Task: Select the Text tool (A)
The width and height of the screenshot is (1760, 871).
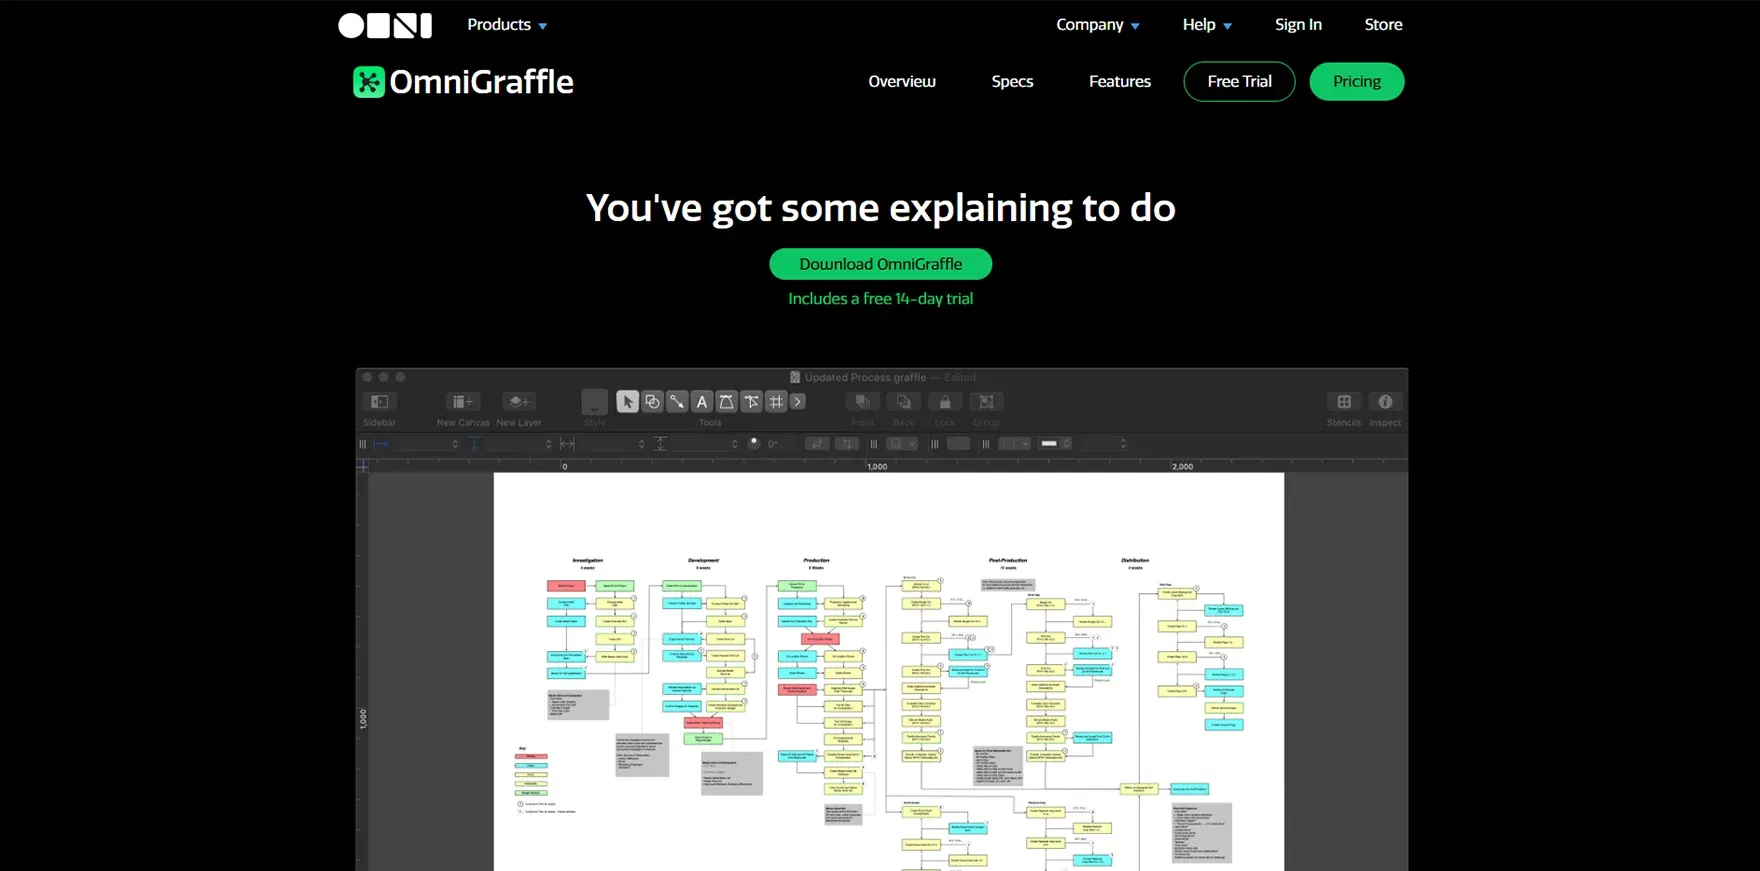Action: click(x=702, y=402)
